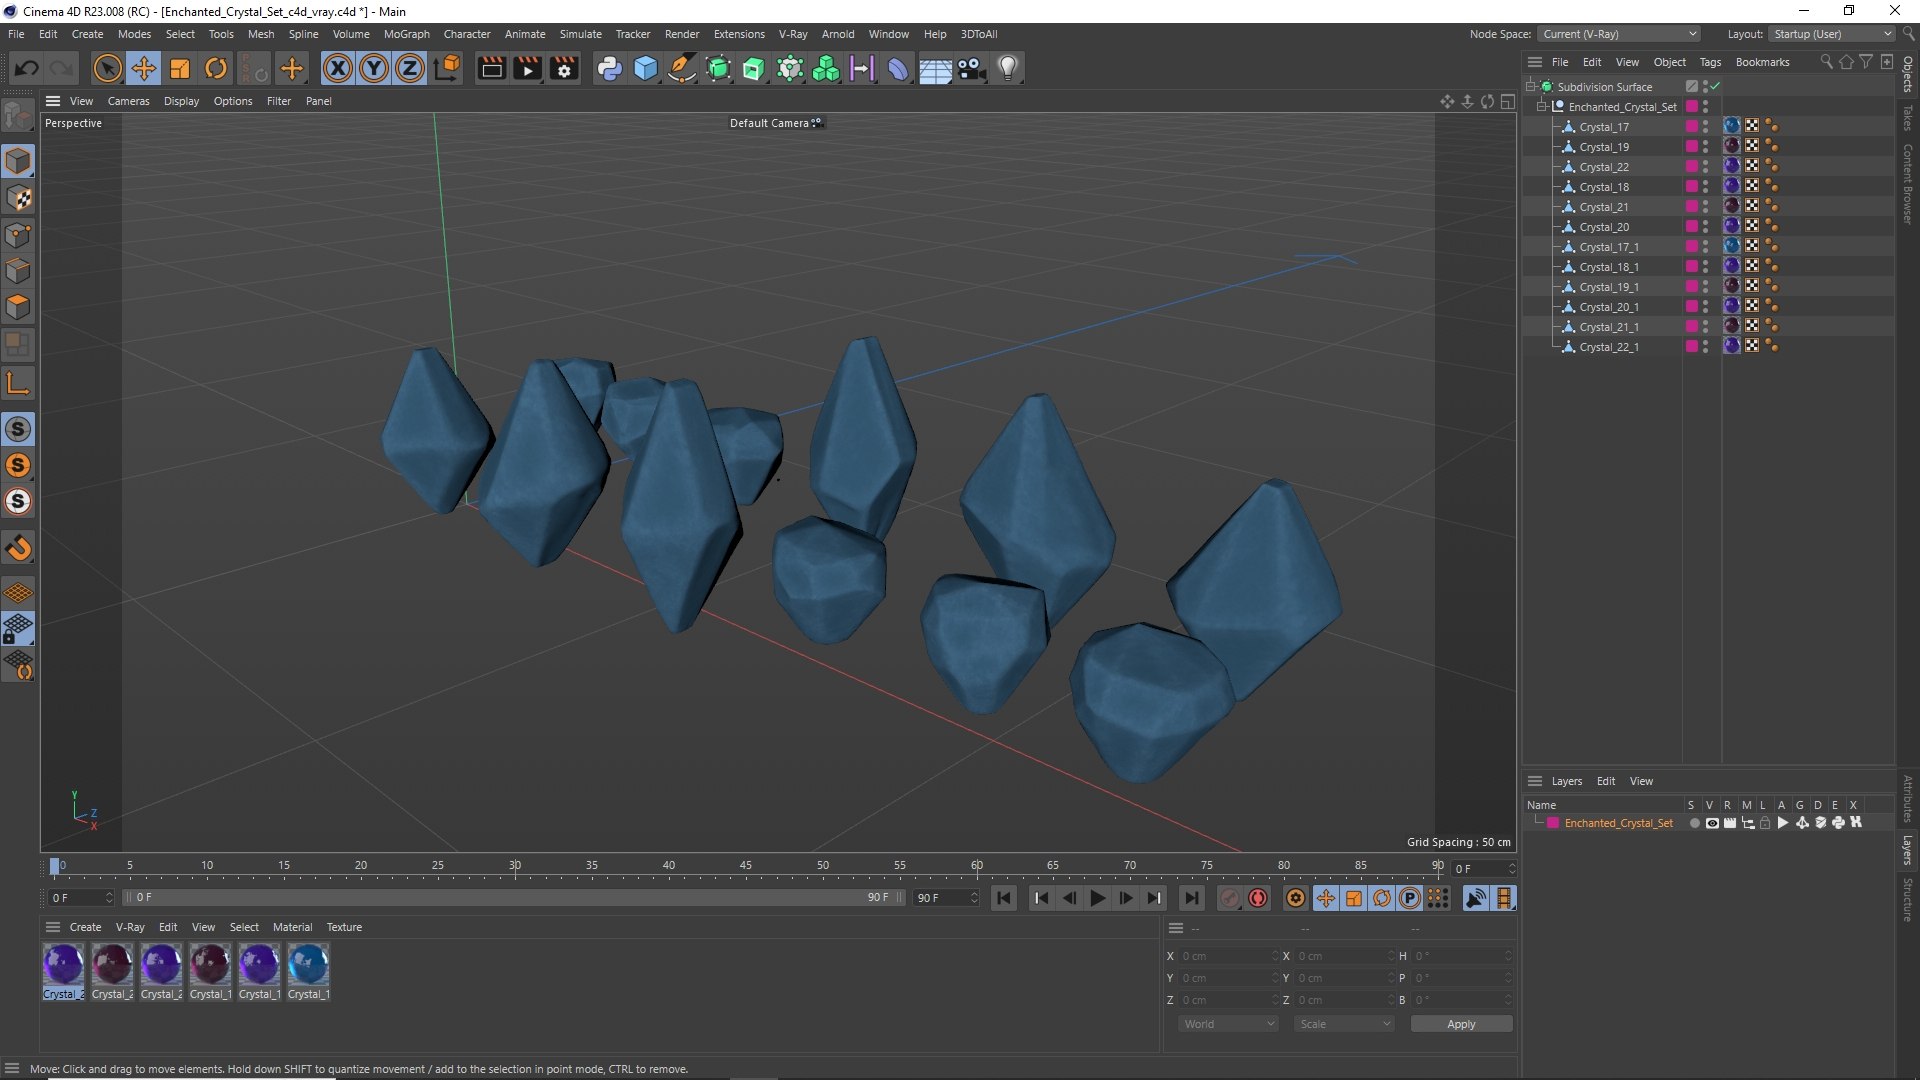
Task: Click the Undo arrow icon
Action: [27, 68]
